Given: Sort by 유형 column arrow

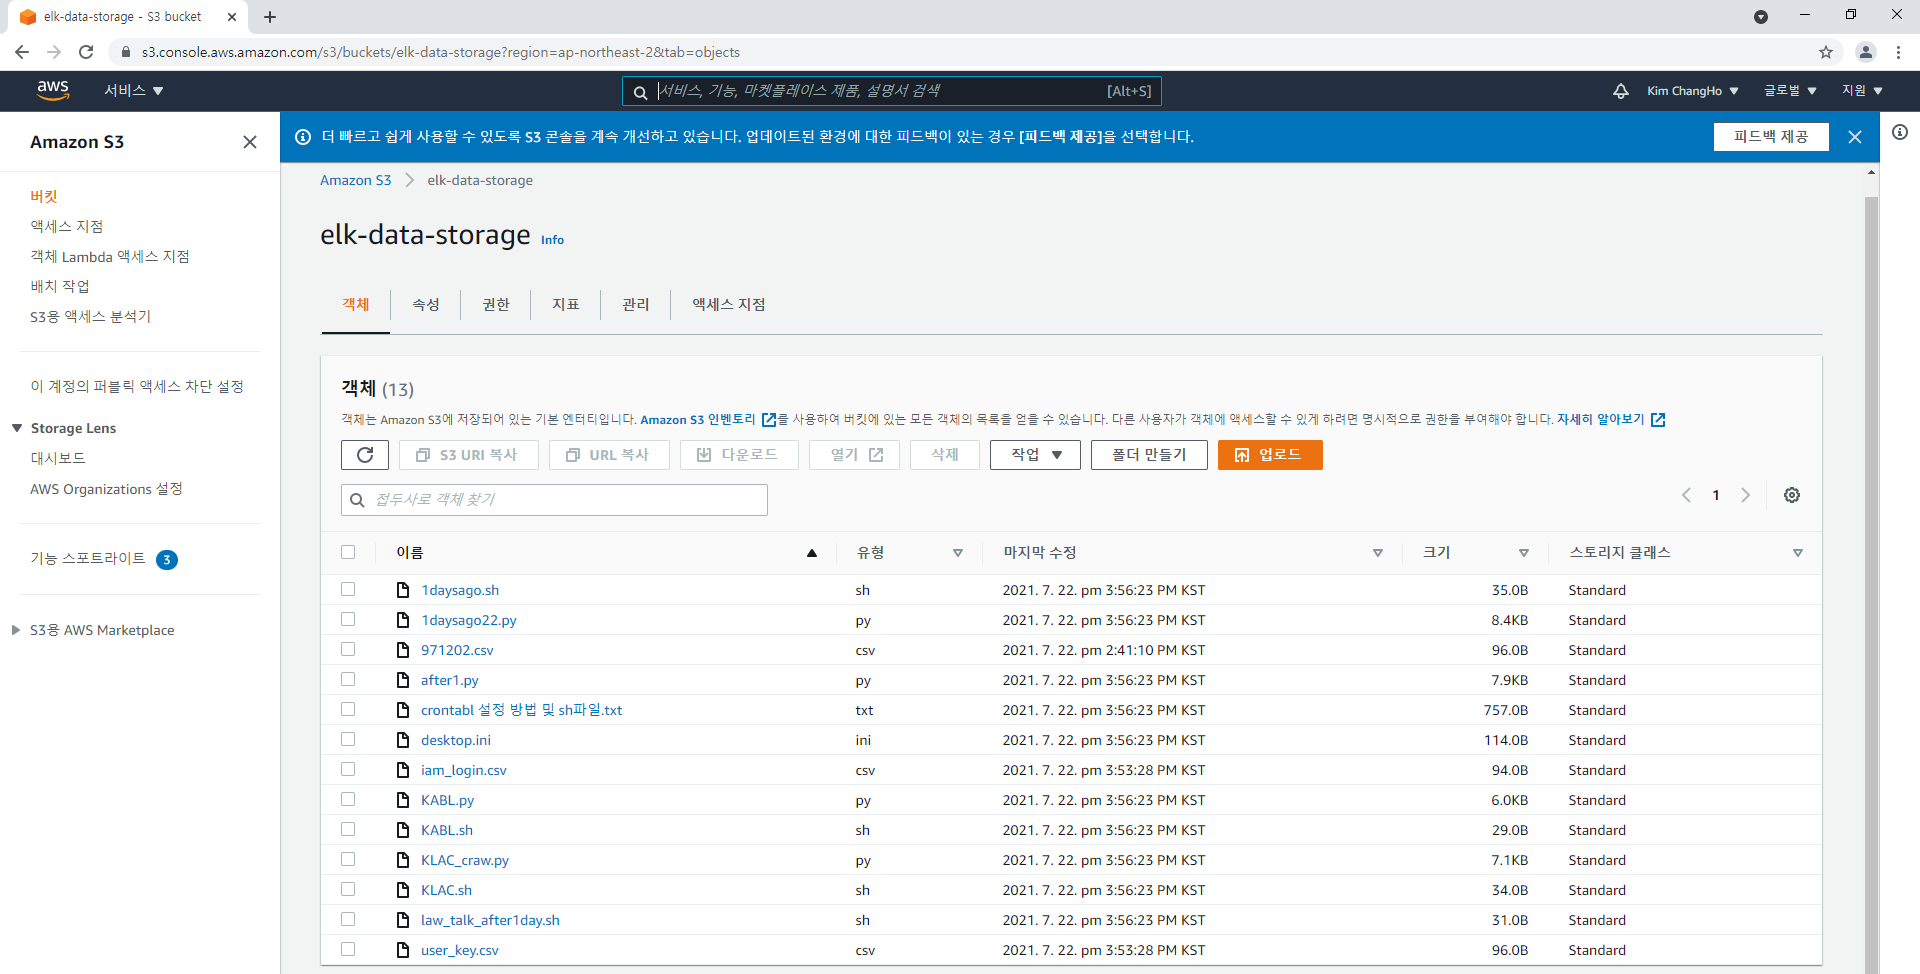Looking at the screenshot, I should [958, 553].
